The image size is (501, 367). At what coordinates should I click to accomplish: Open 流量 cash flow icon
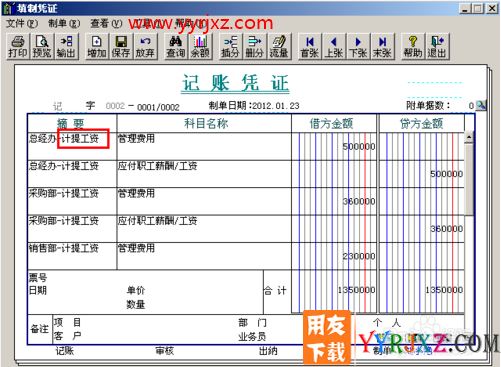click(x=279, y=46)
